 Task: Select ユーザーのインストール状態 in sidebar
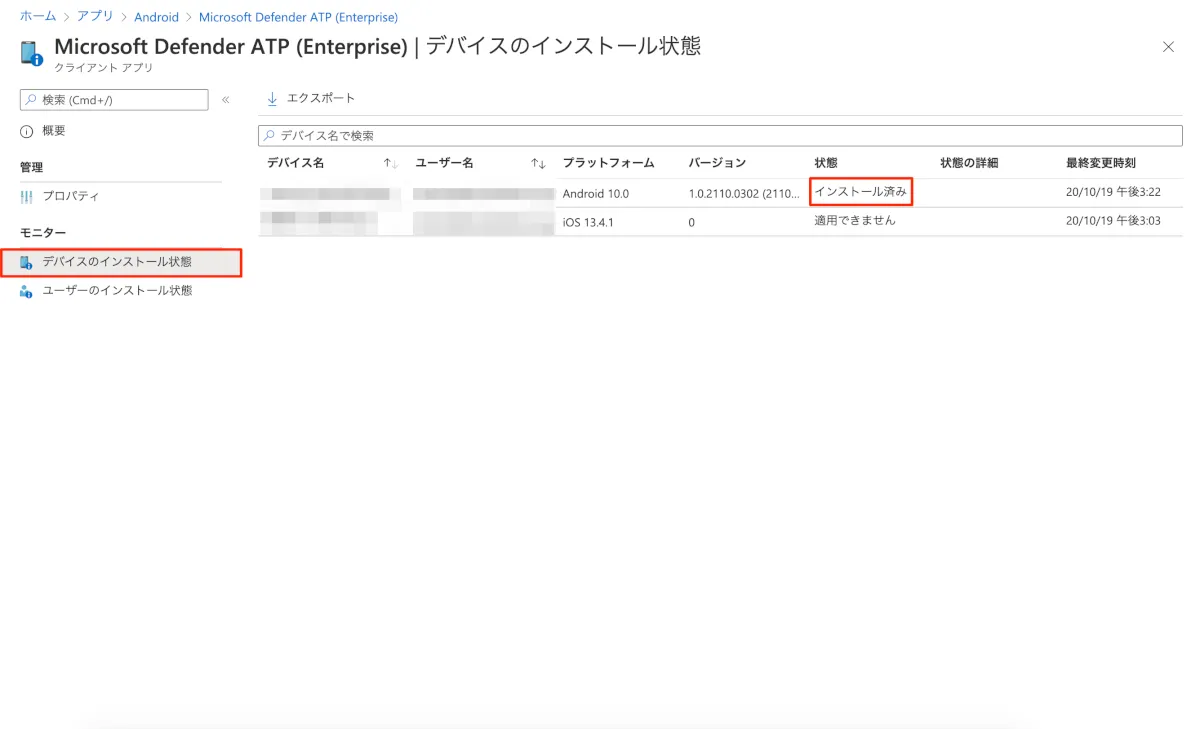pyautogui.click(x=117, y=291)
